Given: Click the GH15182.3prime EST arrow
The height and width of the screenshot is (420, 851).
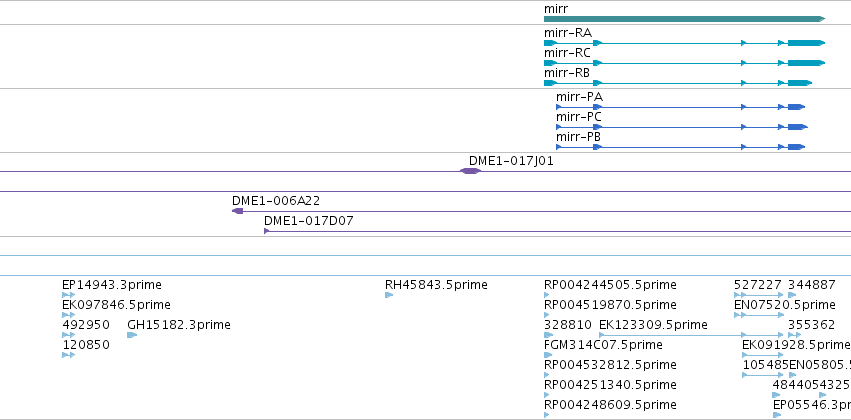Looking at the screenshot, I should point(132,335).
